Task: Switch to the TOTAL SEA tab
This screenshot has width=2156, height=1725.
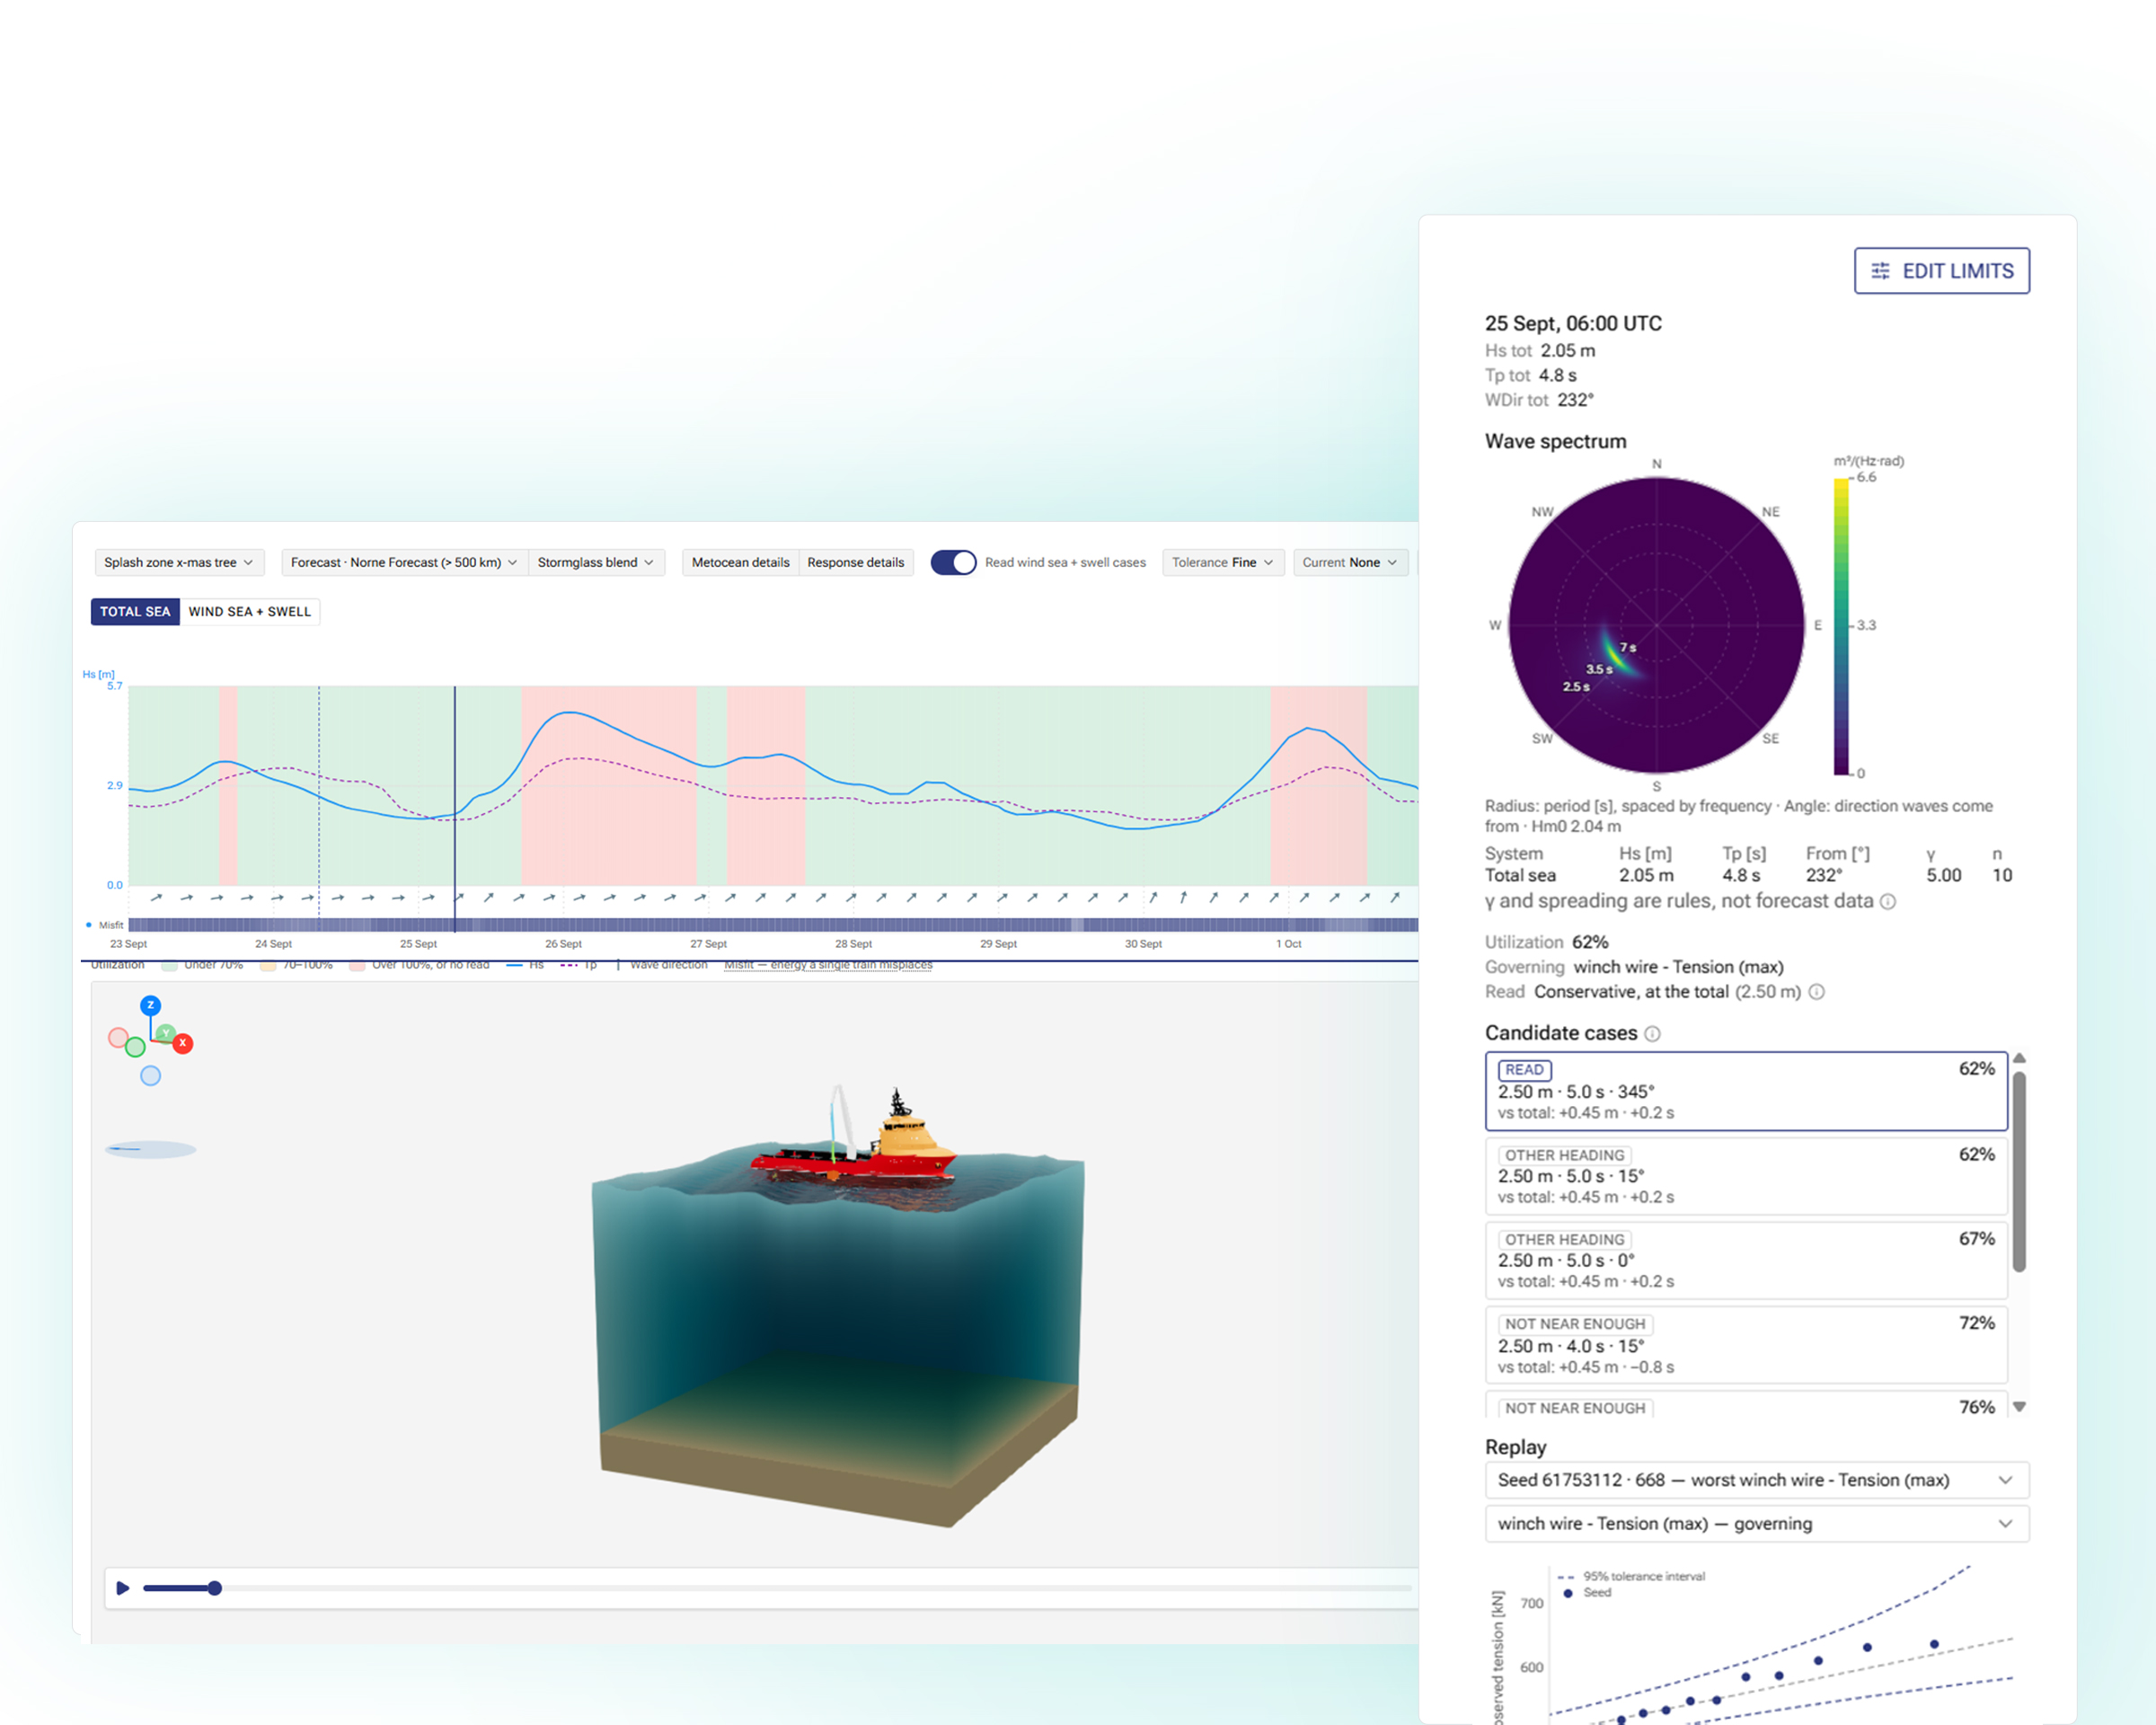Action: pos(135,612)
